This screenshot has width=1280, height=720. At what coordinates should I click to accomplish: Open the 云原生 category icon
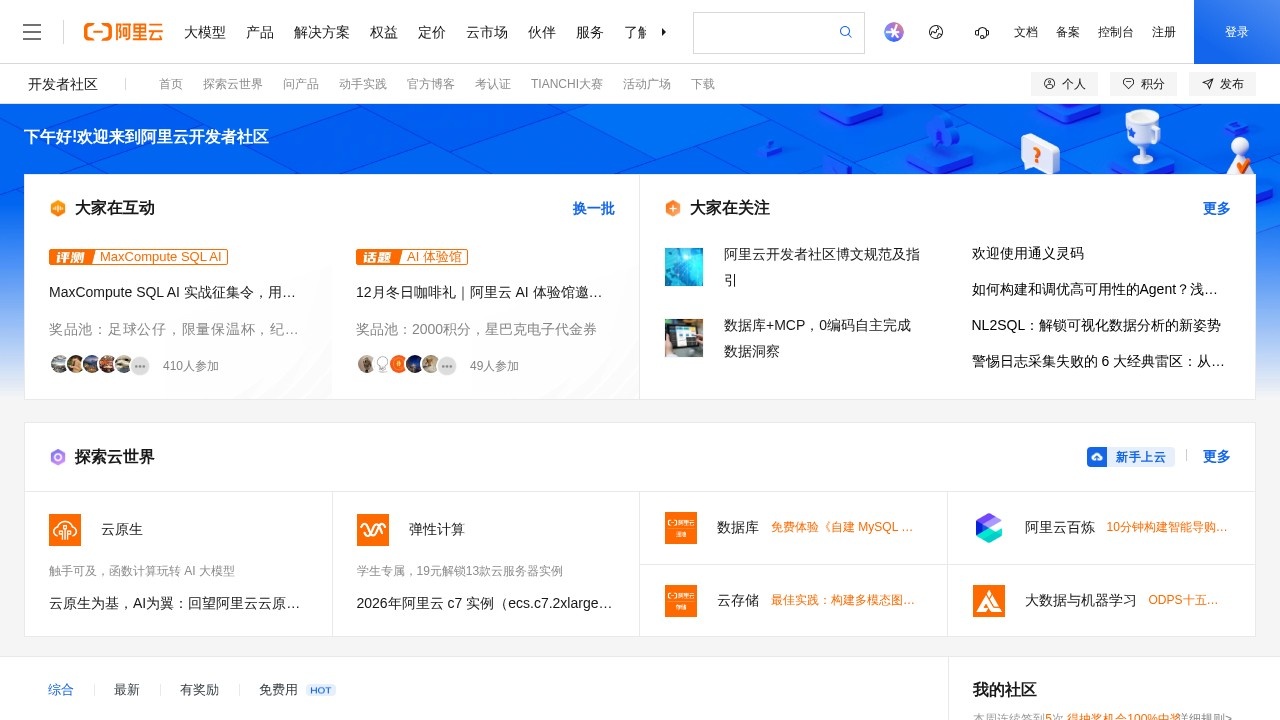pos(64,529)
